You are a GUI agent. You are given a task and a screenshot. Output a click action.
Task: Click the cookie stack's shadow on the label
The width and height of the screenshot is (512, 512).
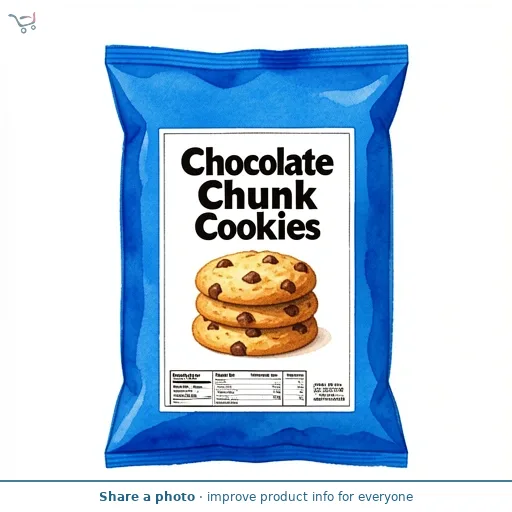point(323,338)
